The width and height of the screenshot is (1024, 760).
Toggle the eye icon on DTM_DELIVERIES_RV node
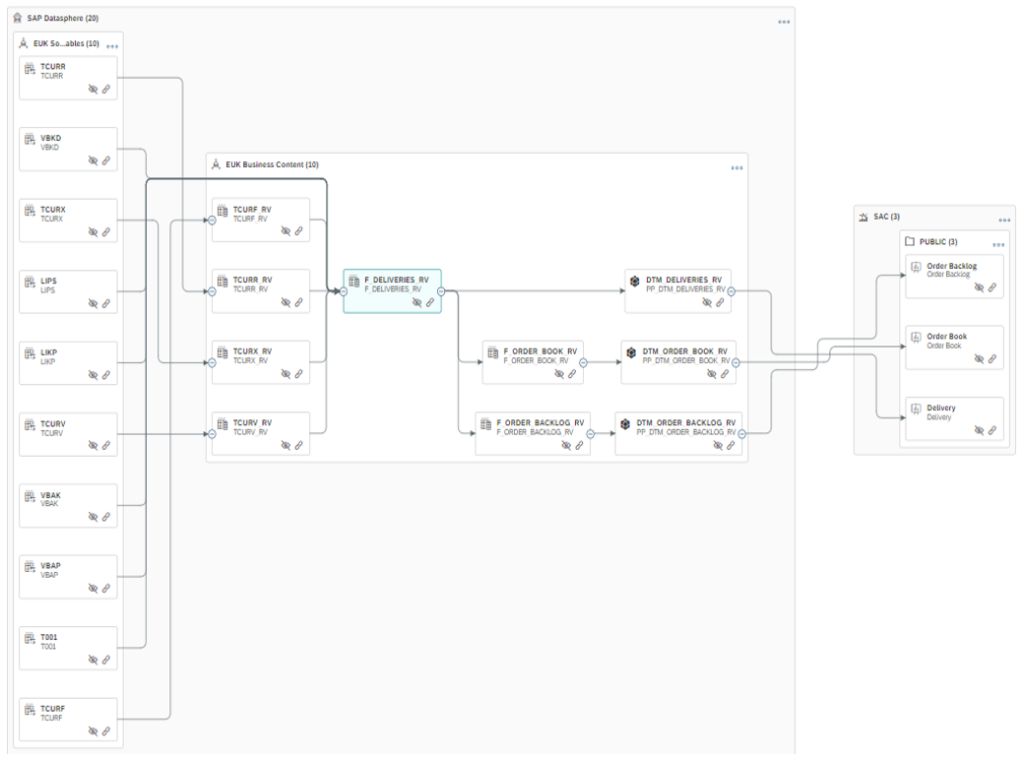point(707,302)
